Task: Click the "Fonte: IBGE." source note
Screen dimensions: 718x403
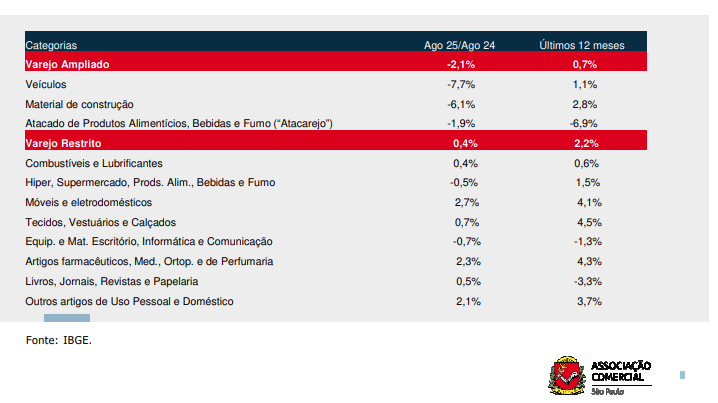Action: (x=58, y=341)
